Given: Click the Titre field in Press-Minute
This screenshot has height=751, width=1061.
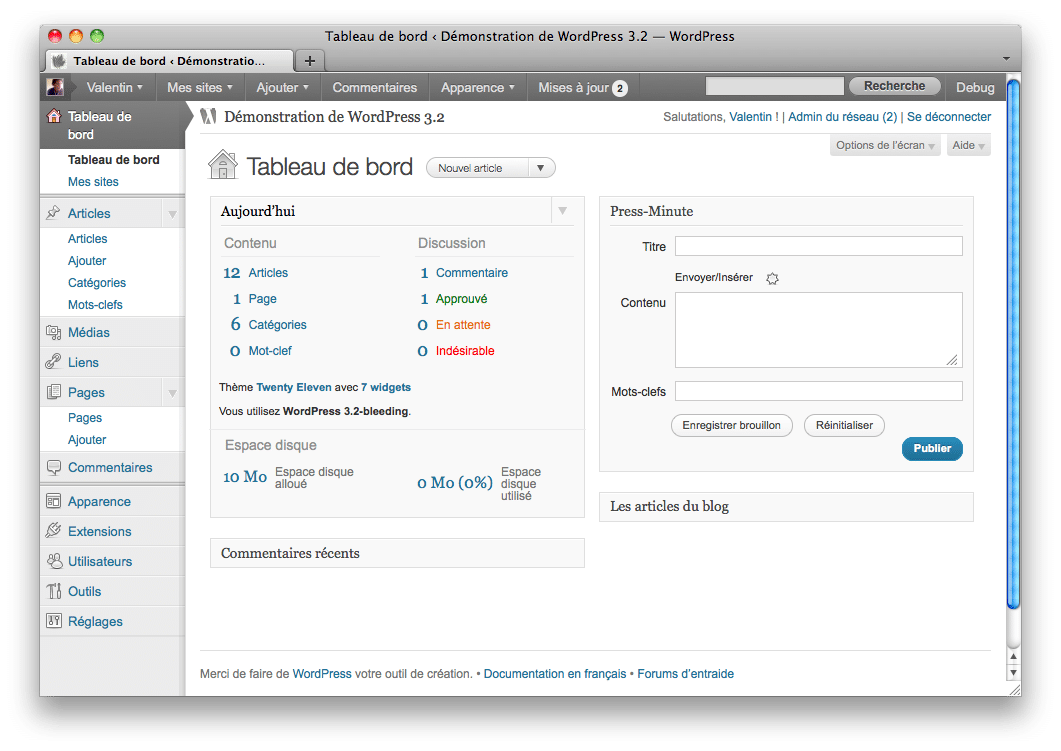Looking at the screenshot, I should coord(819,246).
